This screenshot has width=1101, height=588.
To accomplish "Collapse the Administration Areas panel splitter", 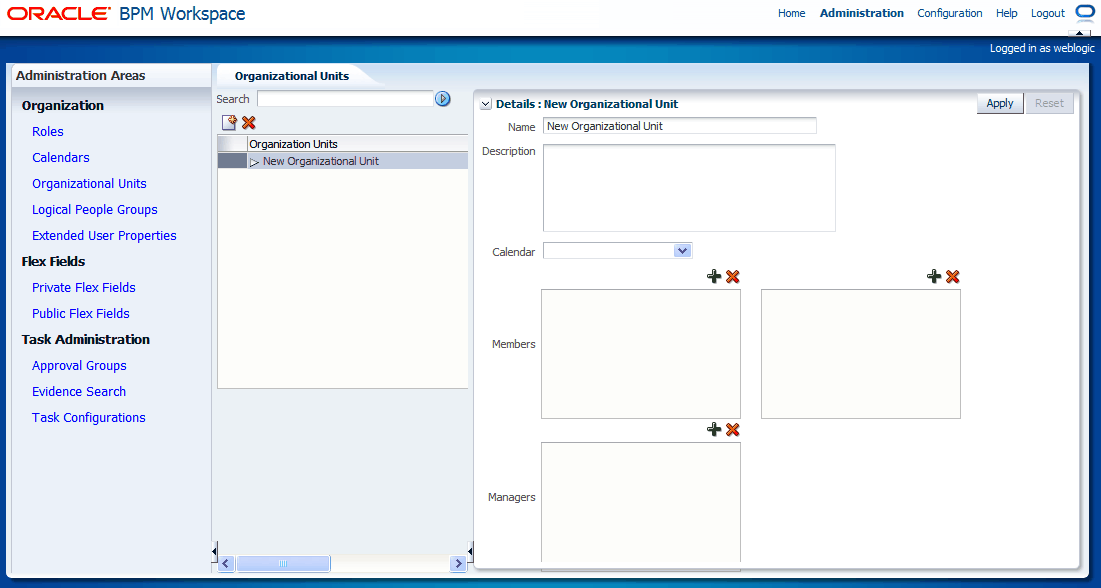I will (214, 553).
